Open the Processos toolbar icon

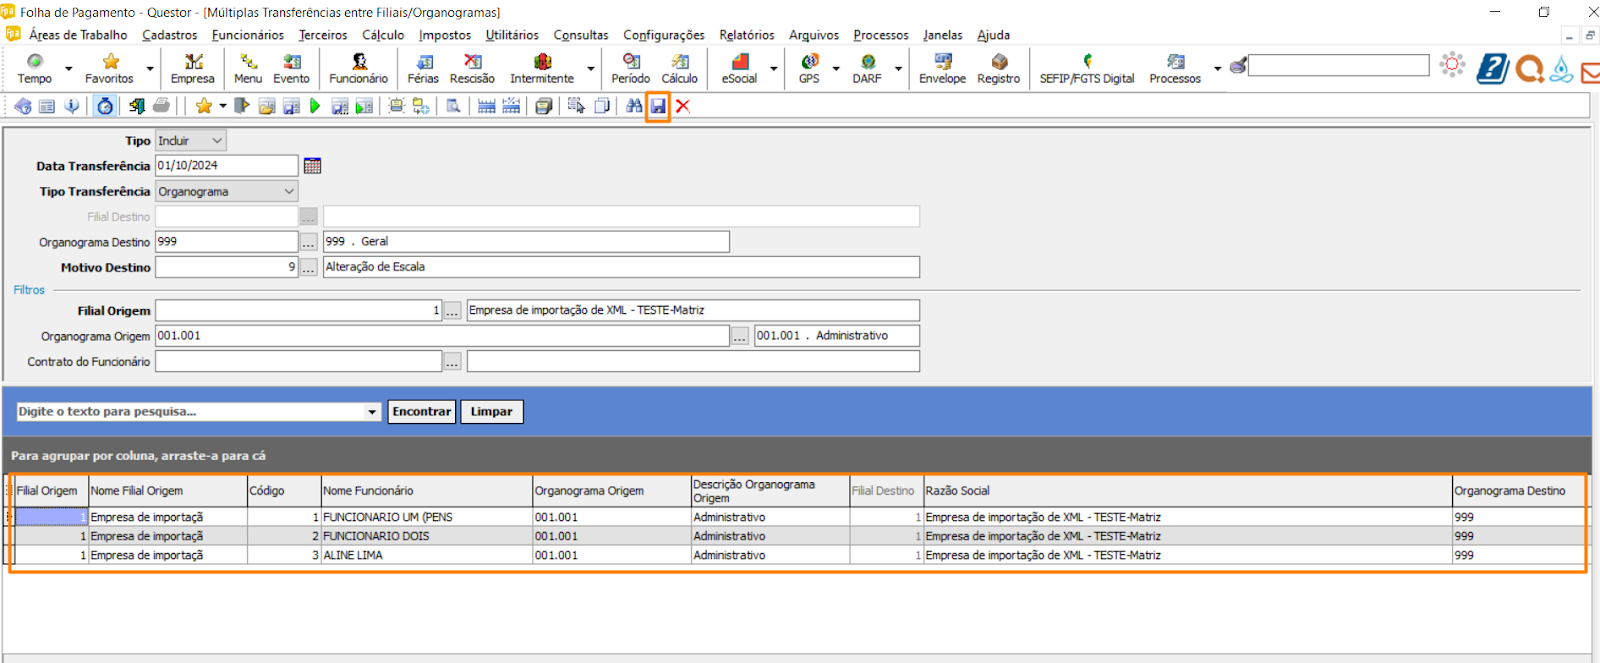point(1175,68)
